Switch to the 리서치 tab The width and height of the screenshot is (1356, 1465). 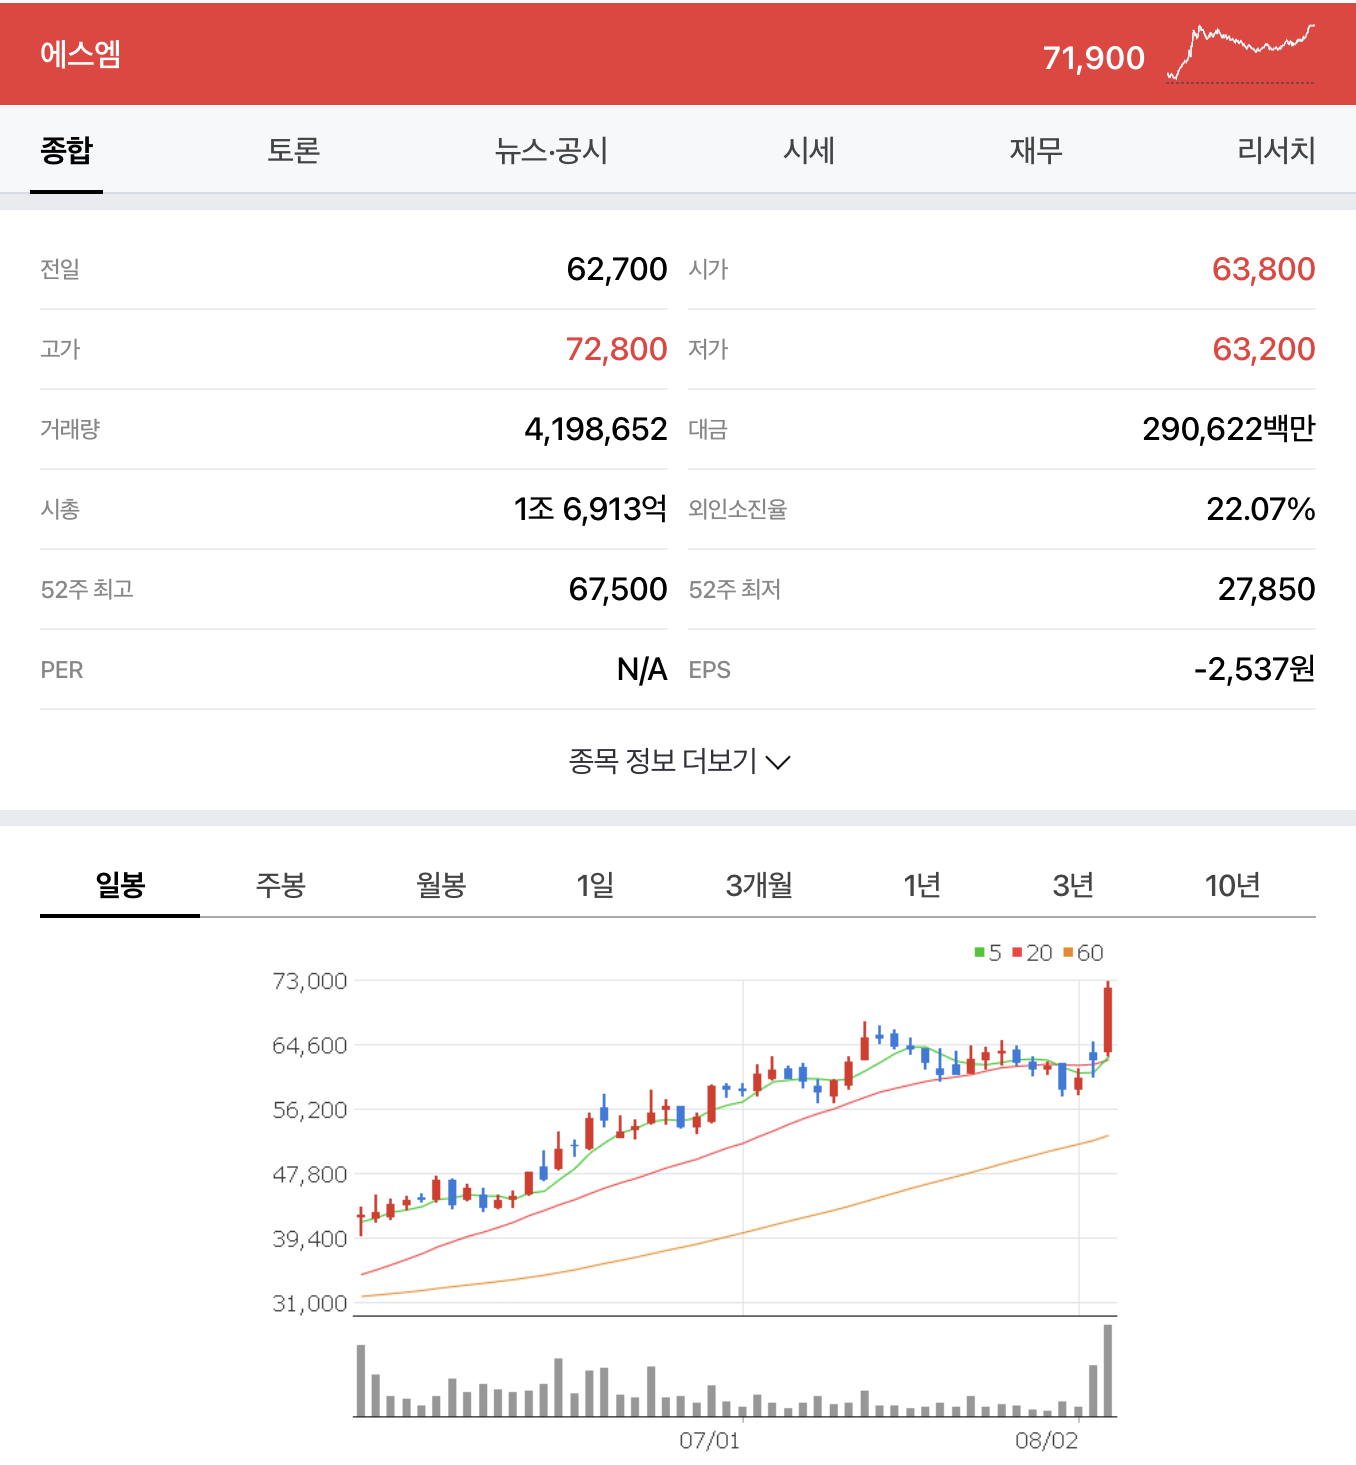(x=1276, y=150)
